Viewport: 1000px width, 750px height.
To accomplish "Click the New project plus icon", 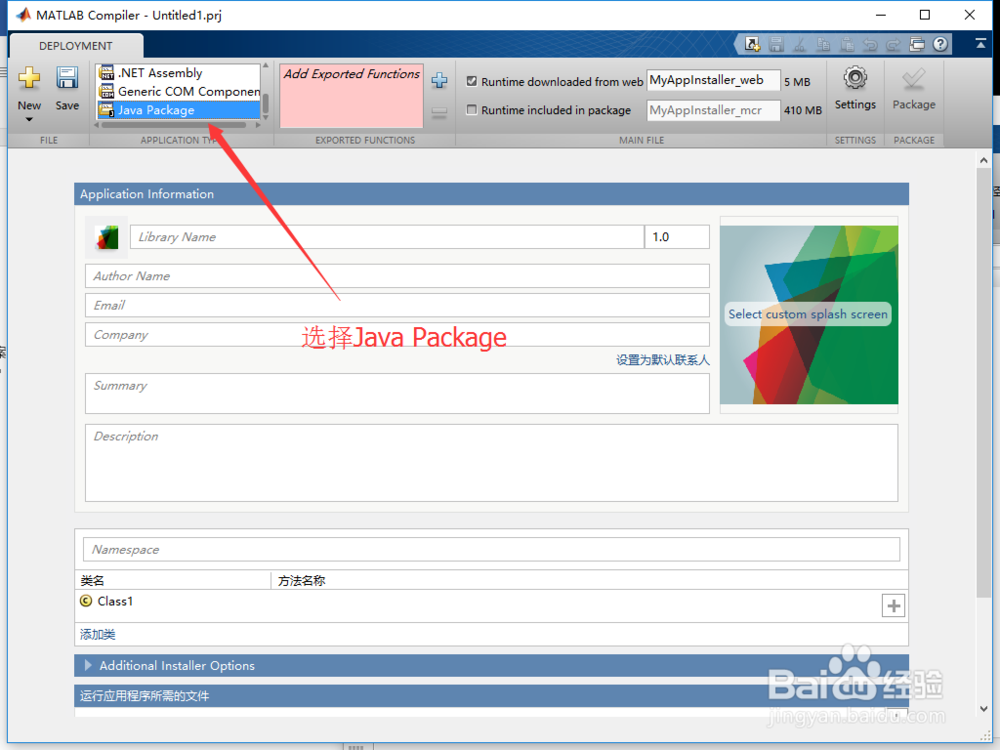I will click(x=29, y=78).
